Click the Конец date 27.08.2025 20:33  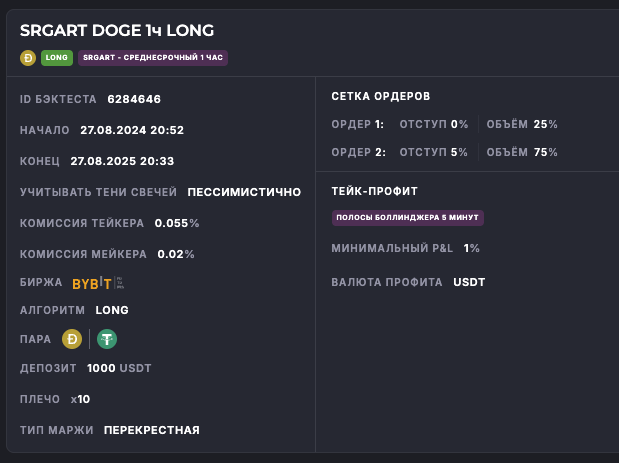(x=122, y=161)
